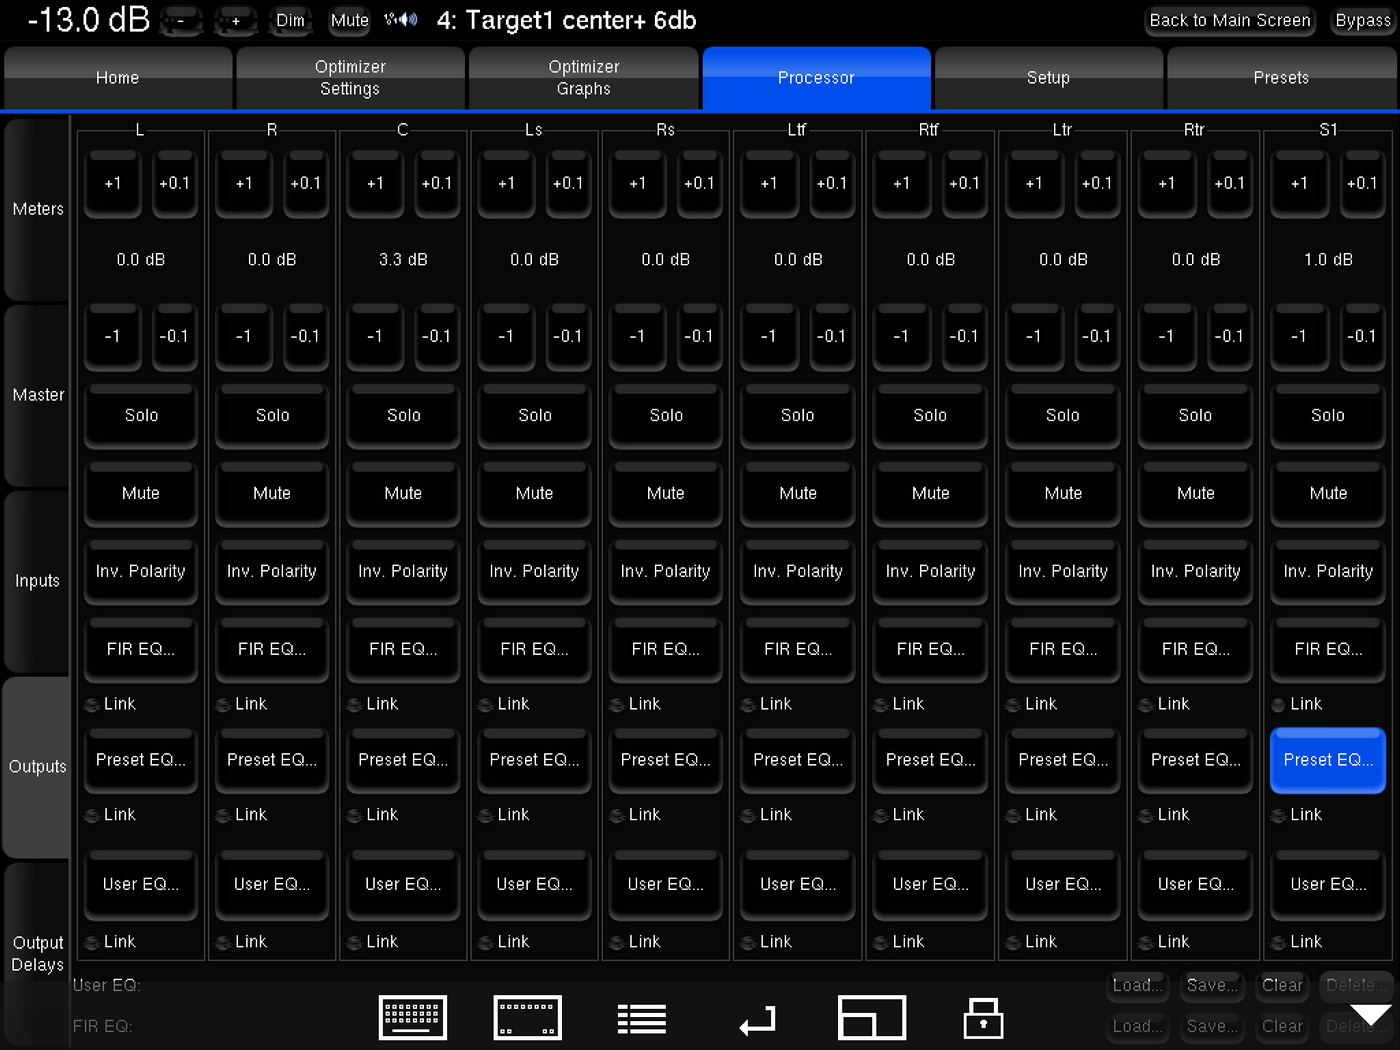The width and height of the screenshot is (1400, 1050).
Task: Click the window layout icon in bottom toolbar
Action: (871, 1018)
